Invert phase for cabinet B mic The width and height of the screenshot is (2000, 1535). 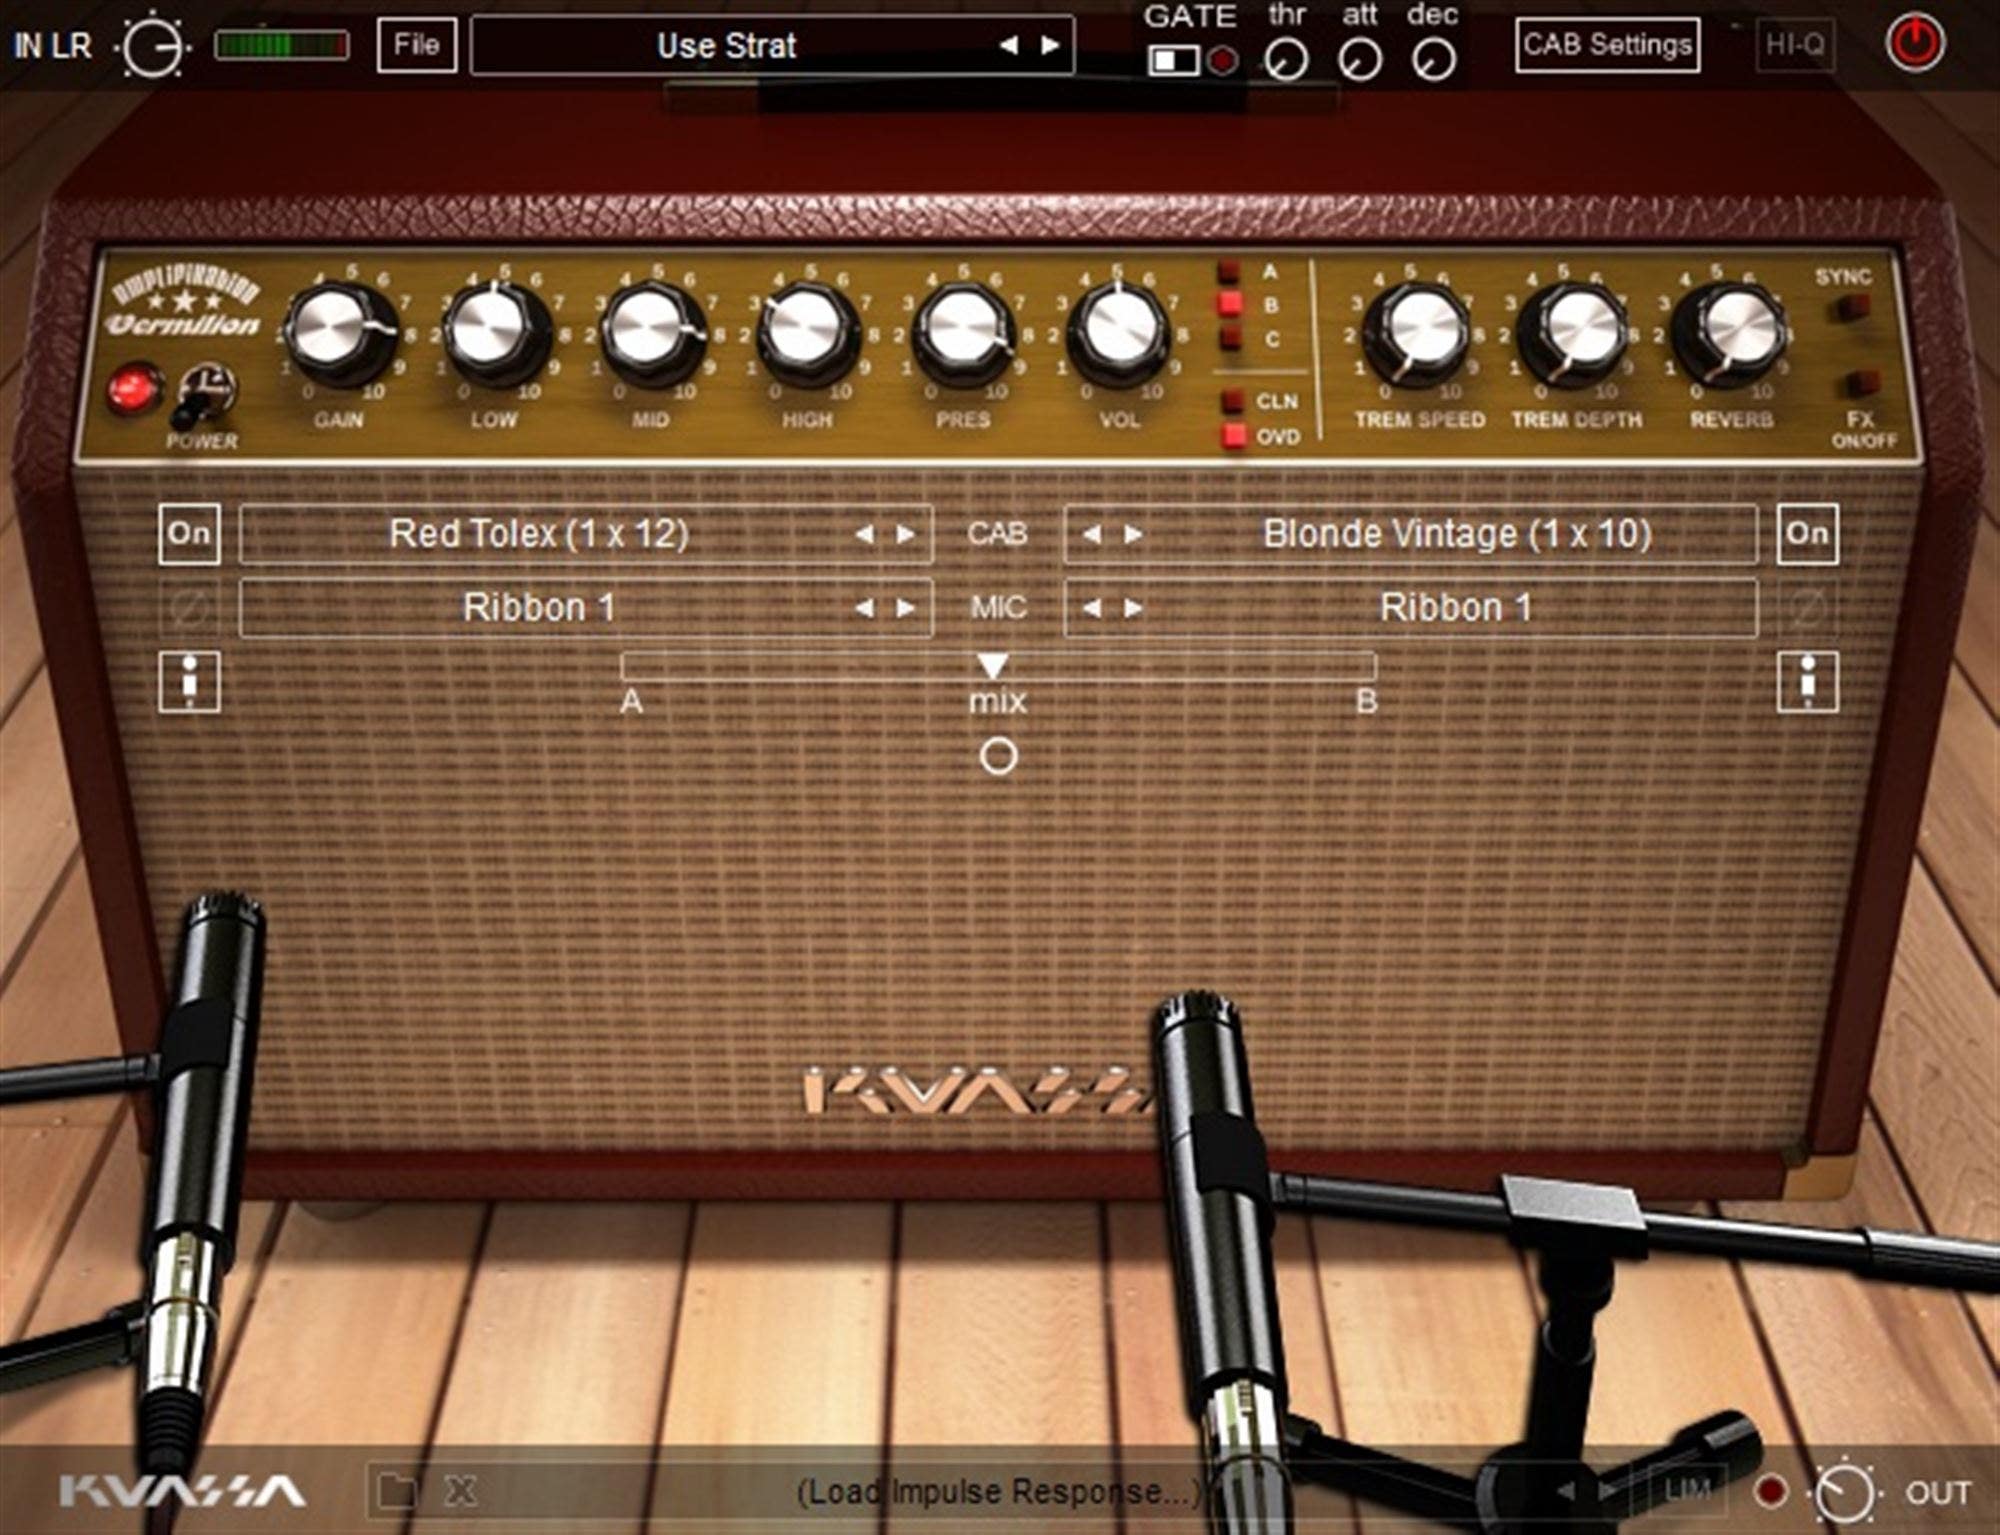click(x=1807, y=608)
